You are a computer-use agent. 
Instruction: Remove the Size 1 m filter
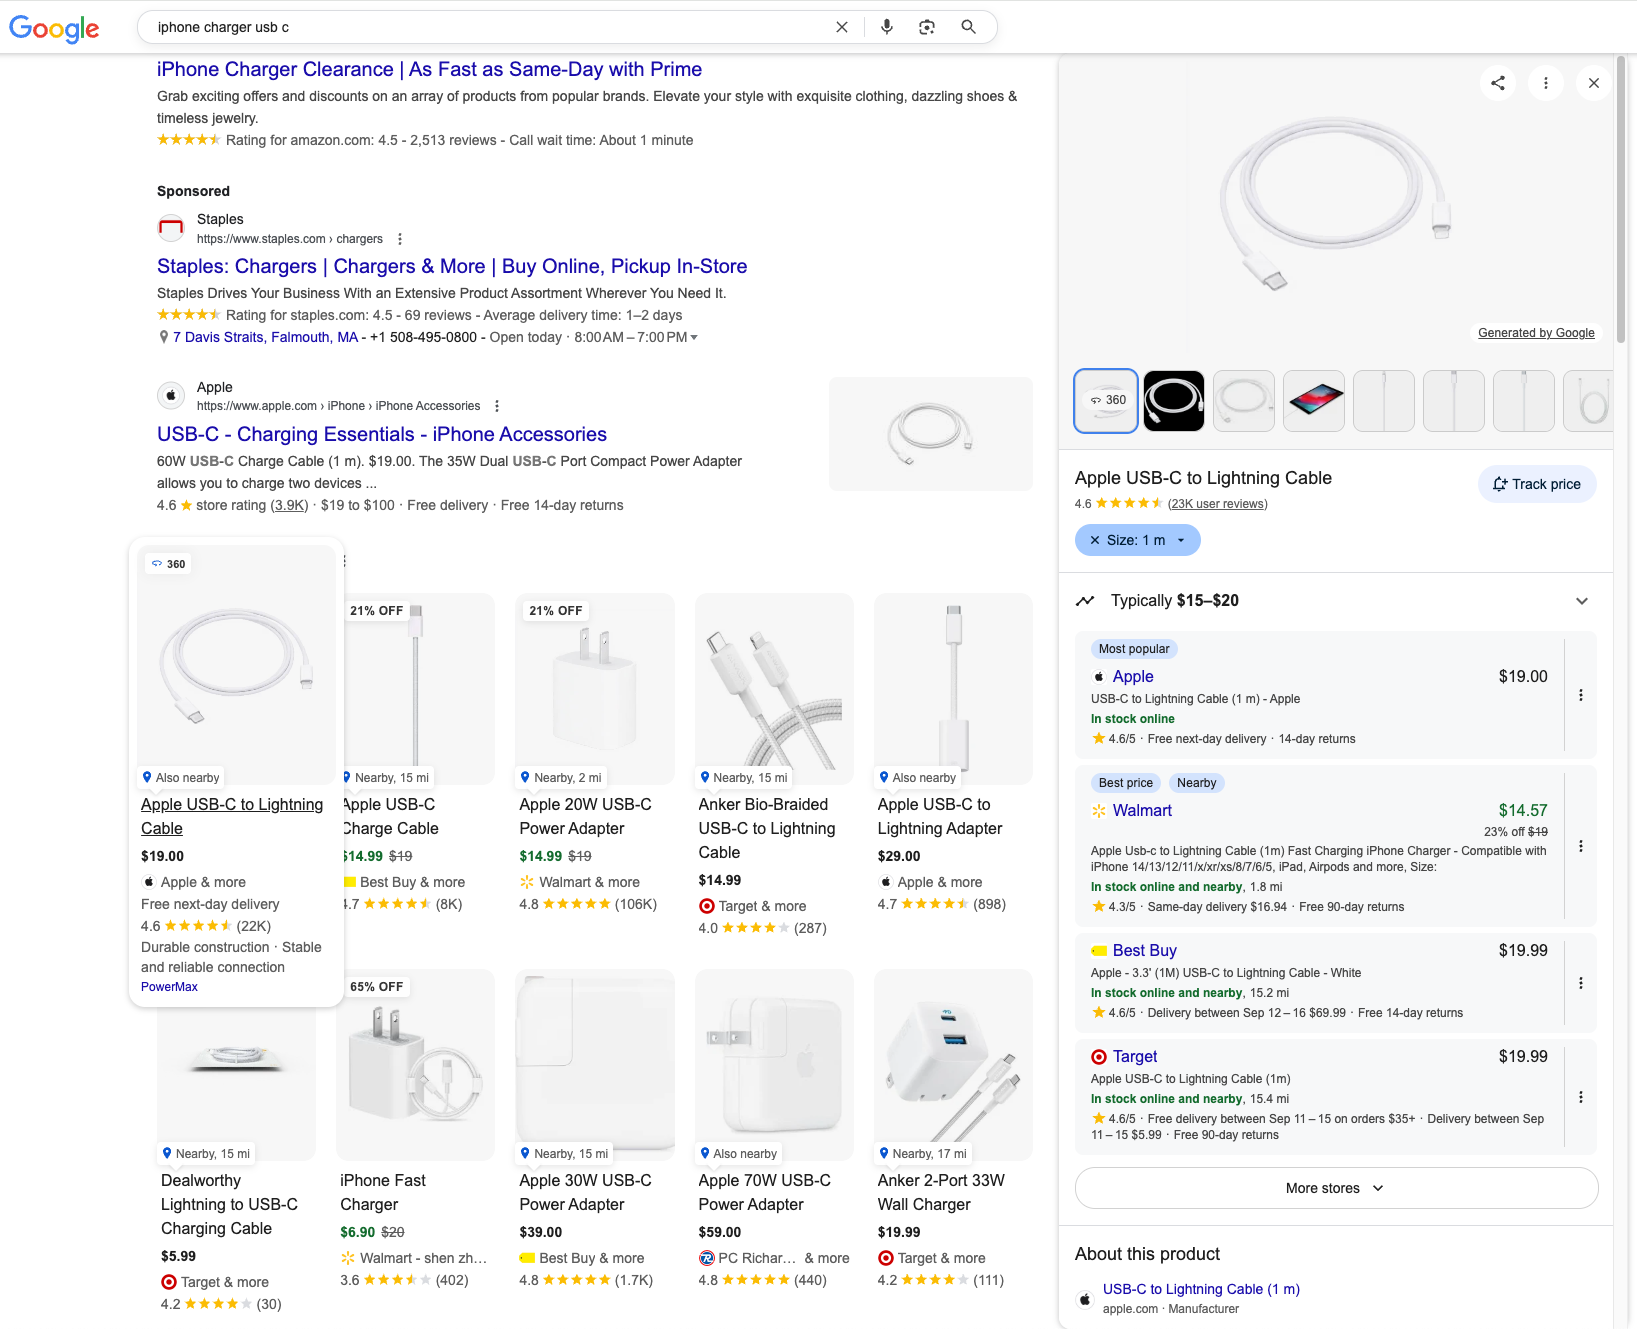tap(1094, 540)
